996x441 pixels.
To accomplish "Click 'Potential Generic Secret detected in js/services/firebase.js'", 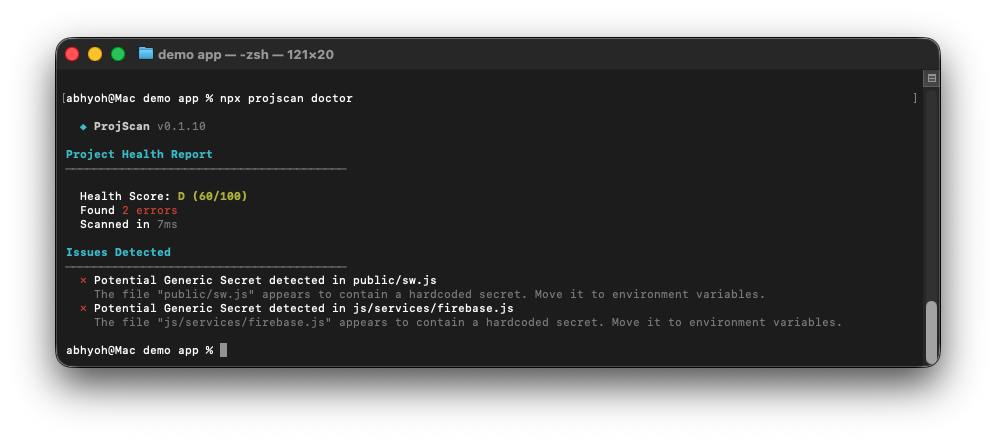I will (x=304, y=308).
